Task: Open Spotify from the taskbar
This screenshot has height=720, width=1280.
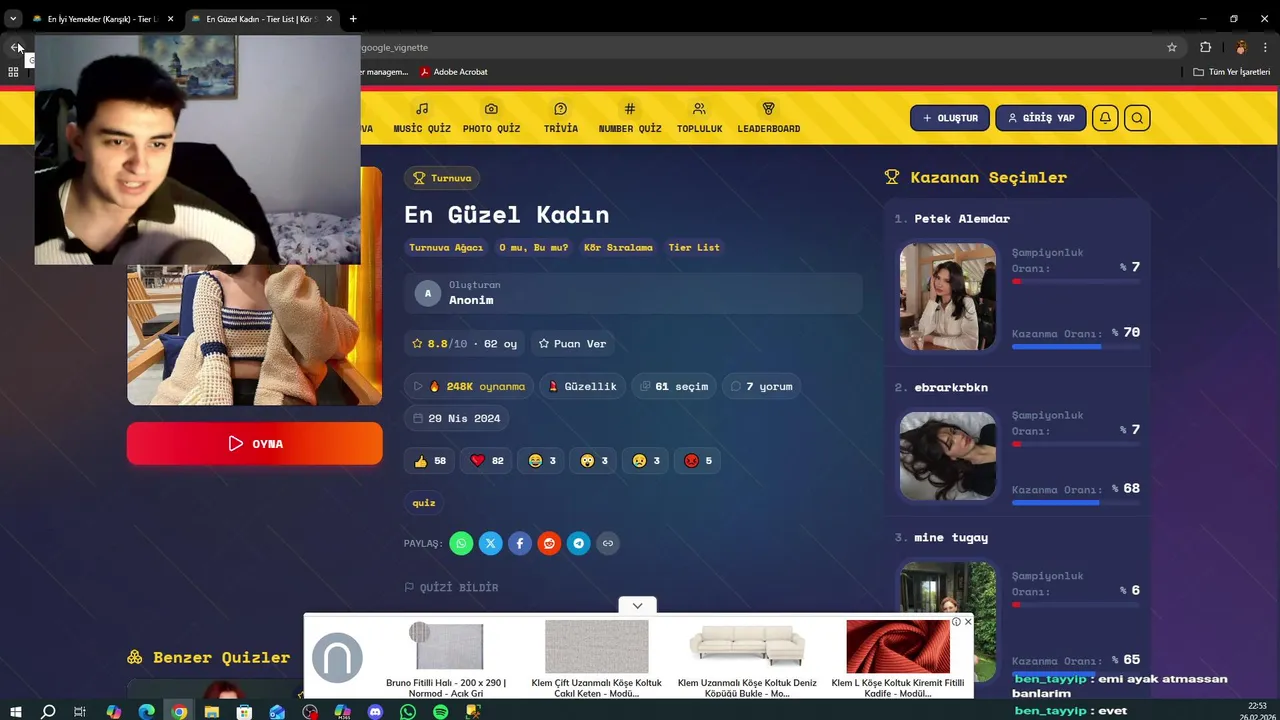Action: pyautogui.click(x=441, y=712)
